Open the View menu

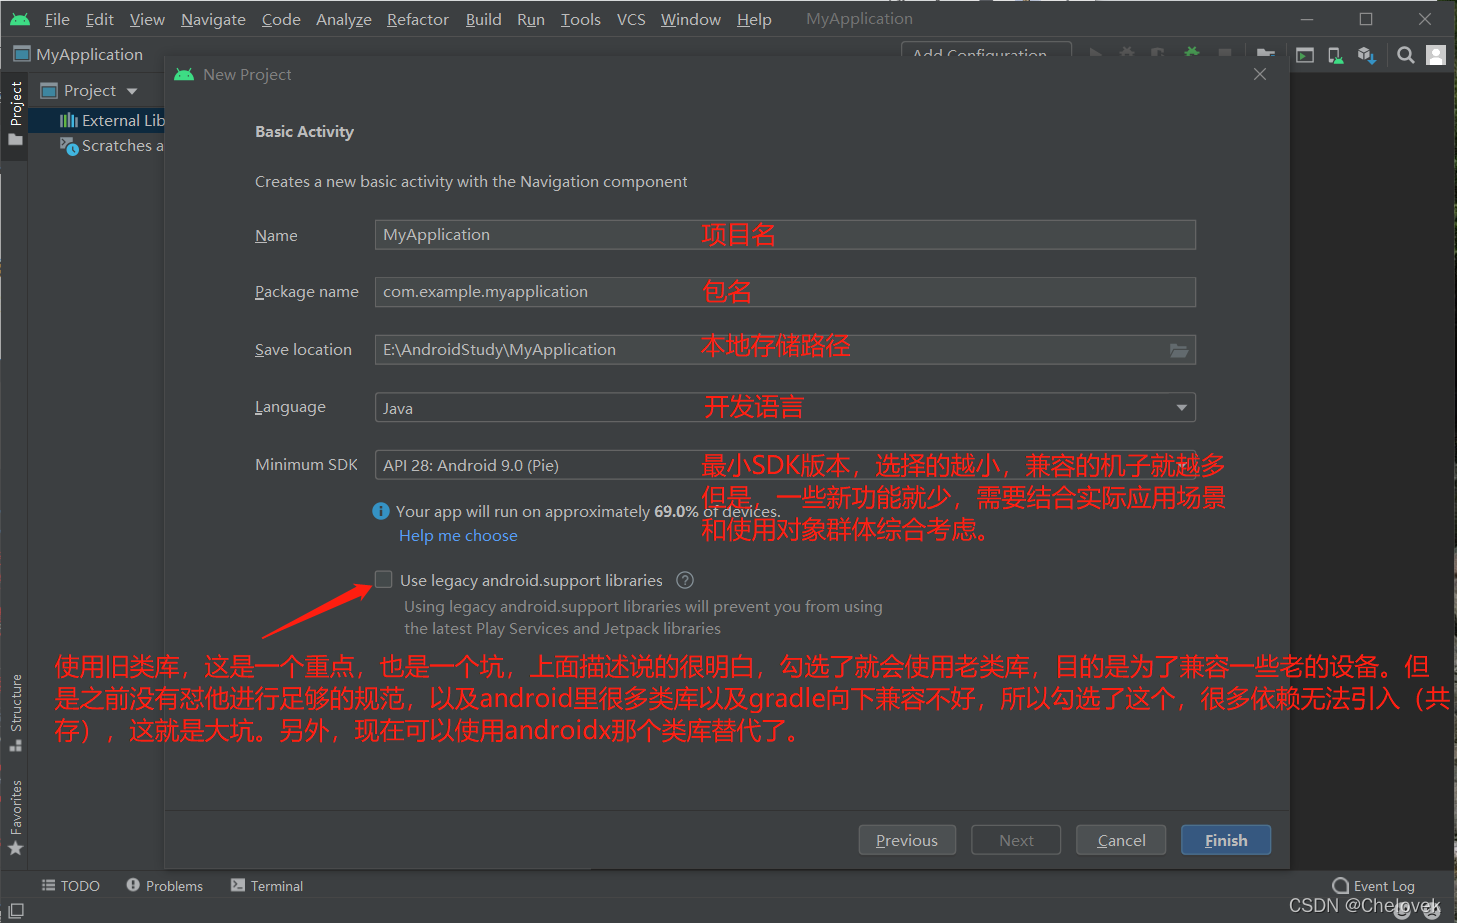click(147, 19)
